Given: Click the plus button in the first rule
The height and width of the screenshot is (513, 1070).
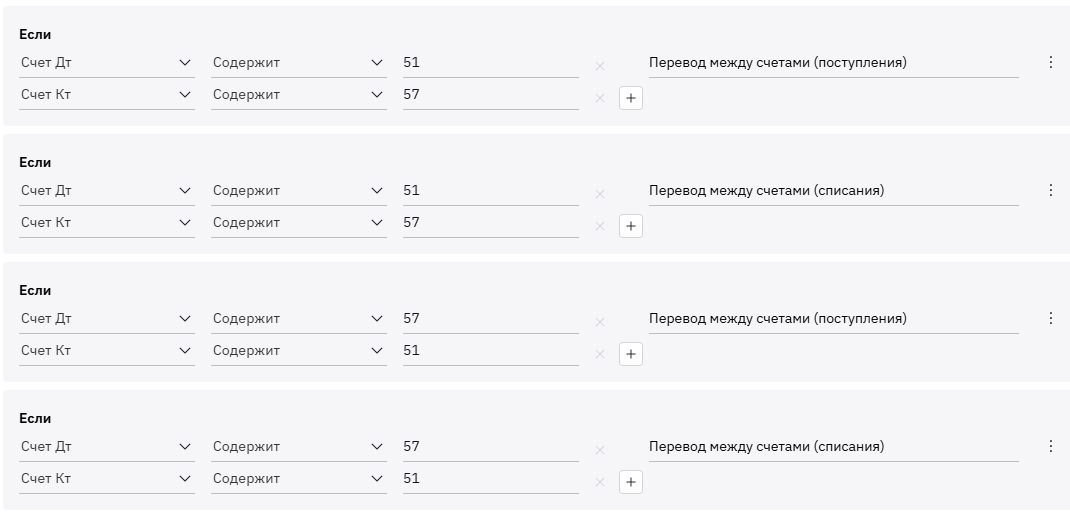Looking at the screenshot, I should pos(630,98).
